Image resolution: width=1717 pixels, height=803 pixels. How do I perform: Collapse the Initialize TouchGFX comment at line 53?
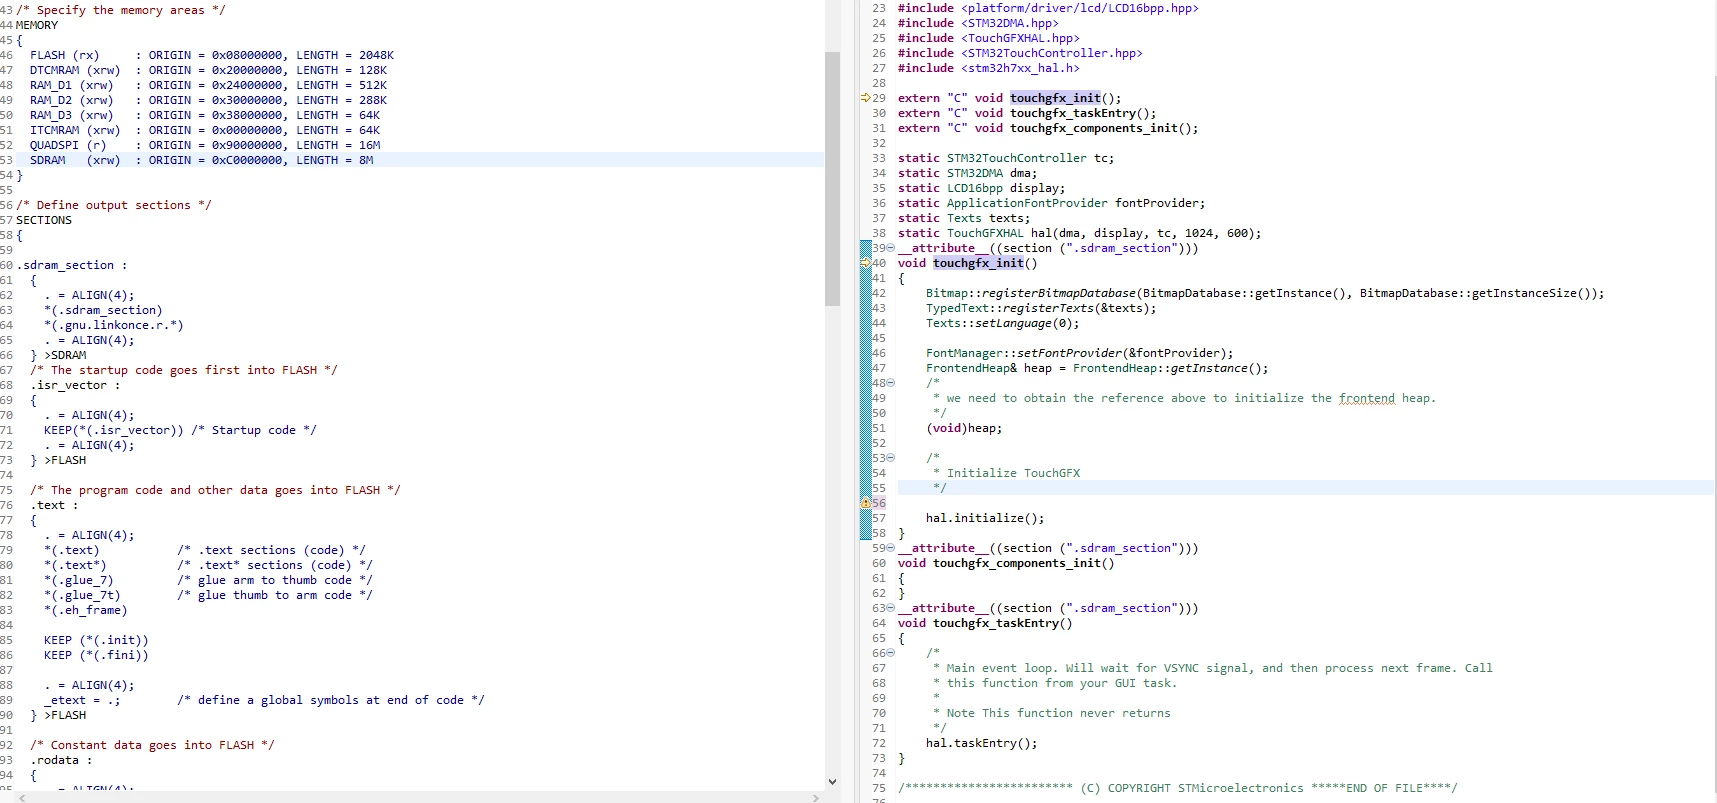pos(890,458)
